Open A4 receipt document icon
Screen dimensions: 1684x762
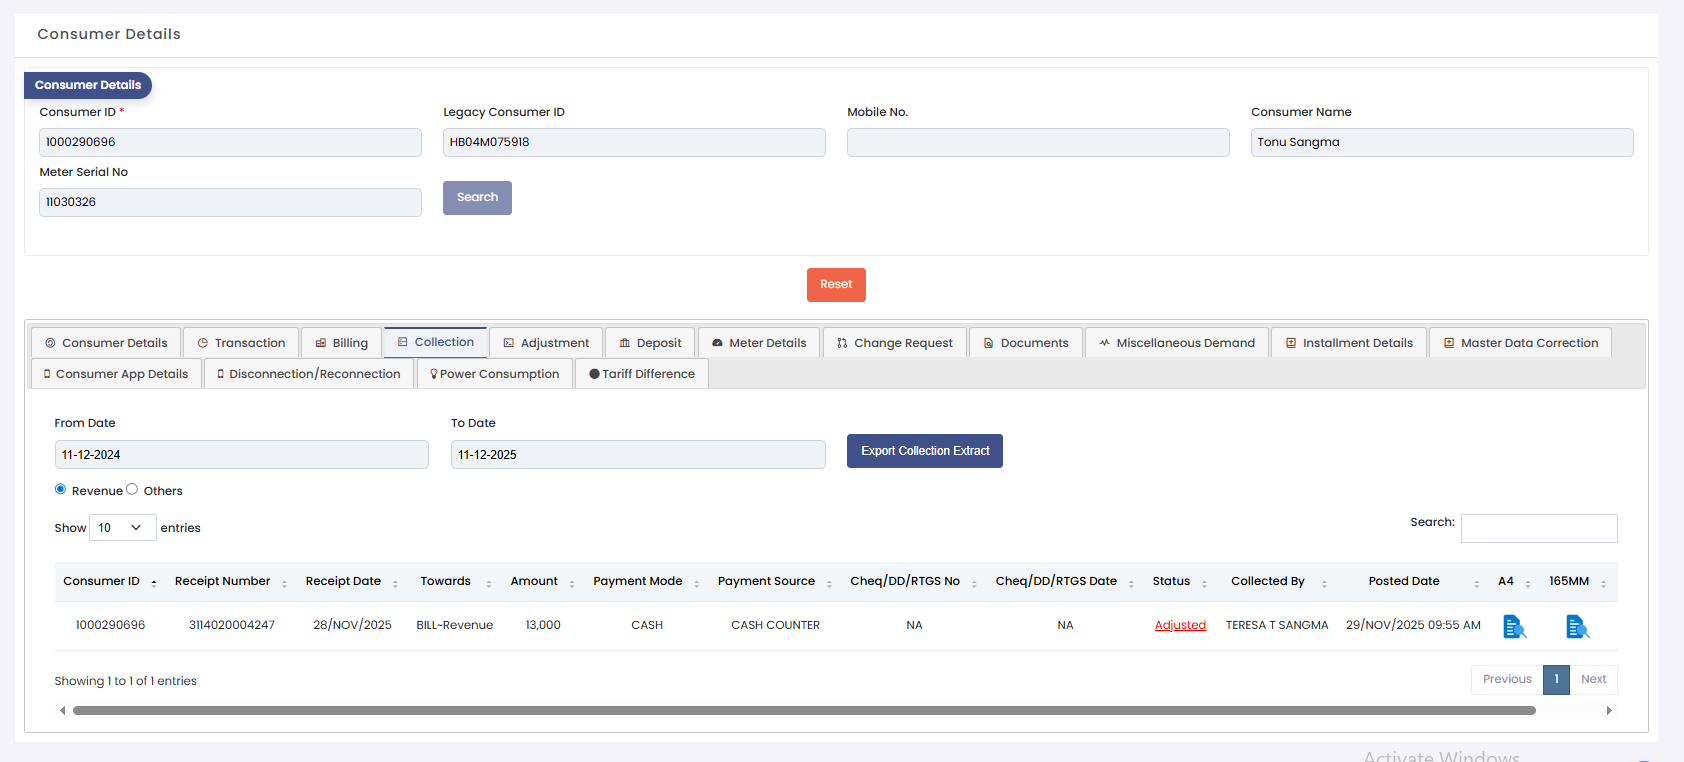(1515, 627)
